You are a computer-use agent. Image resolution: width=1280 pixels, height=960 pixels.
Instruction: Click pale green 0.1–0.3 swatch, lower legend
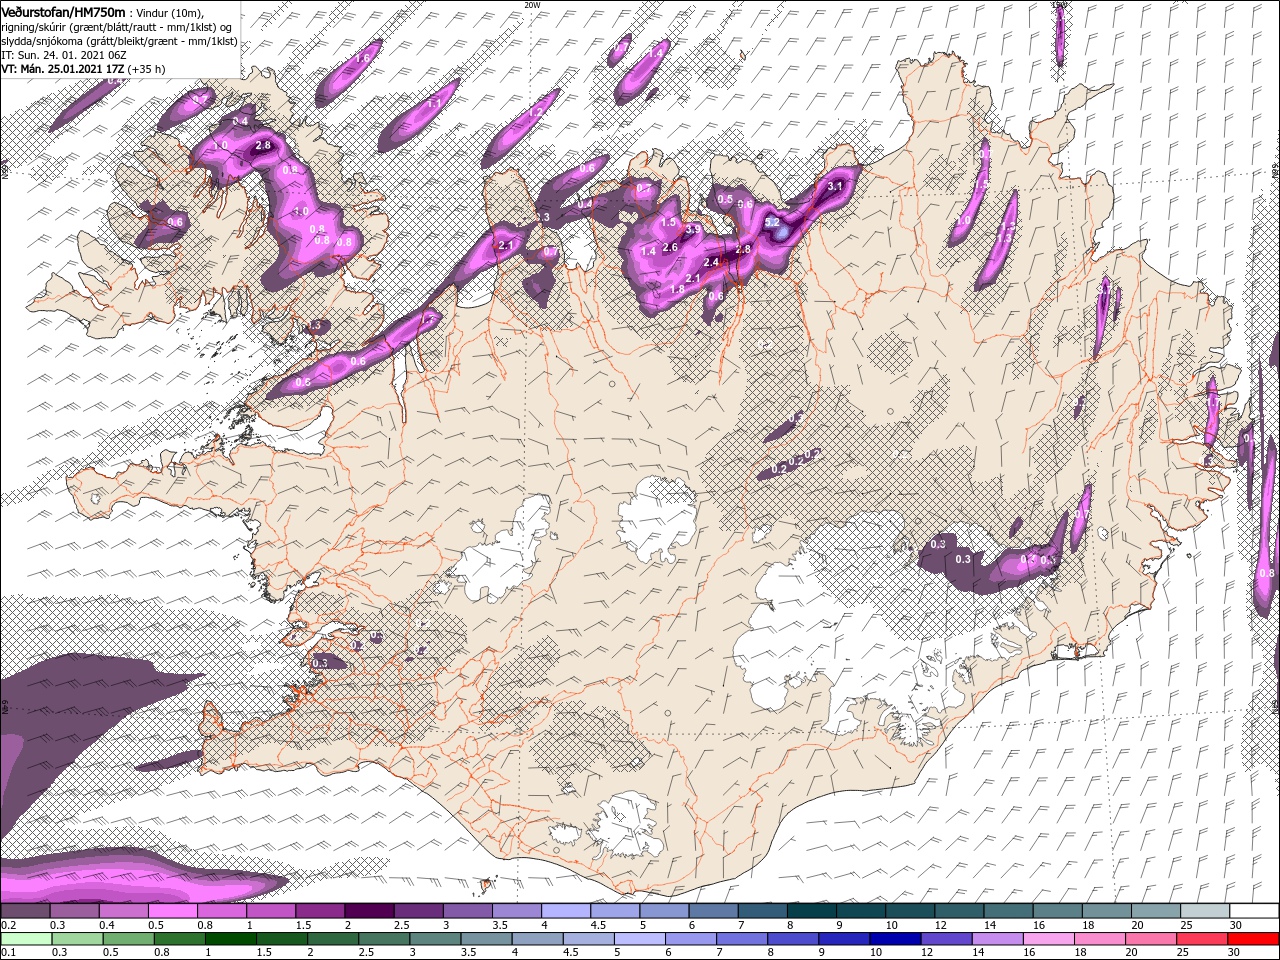(25, 939)
